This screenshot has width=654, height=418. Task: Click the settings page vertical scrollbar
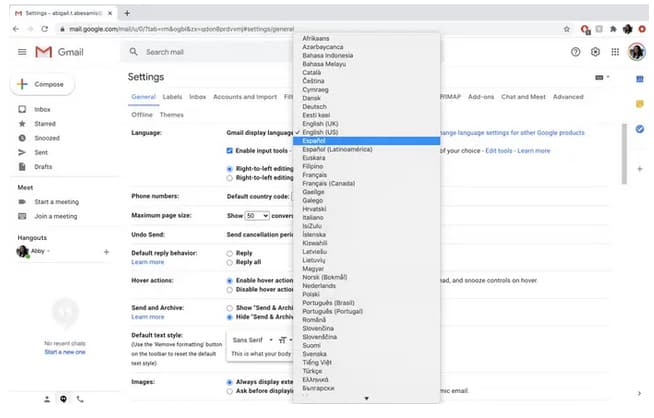pos(624,154)
